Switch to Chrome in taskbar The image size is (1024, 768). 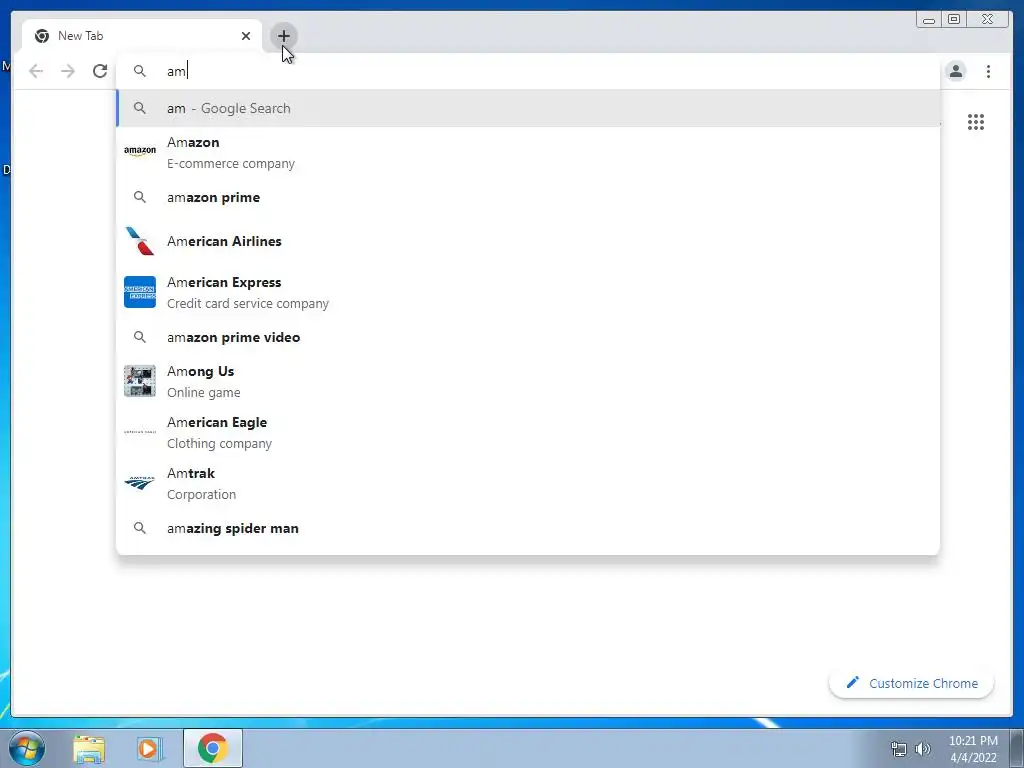pos(212,748)
